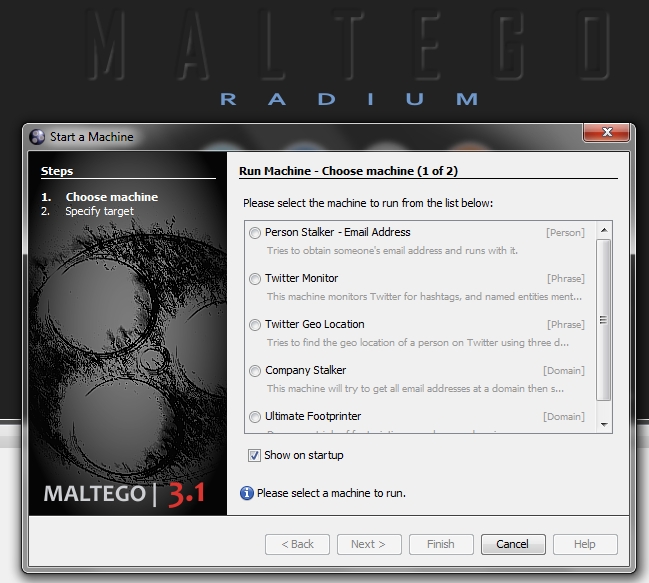The width and height of the screenshot is (649, 583).
Task: Open Help for the wizard
Action: click(585, 544)
